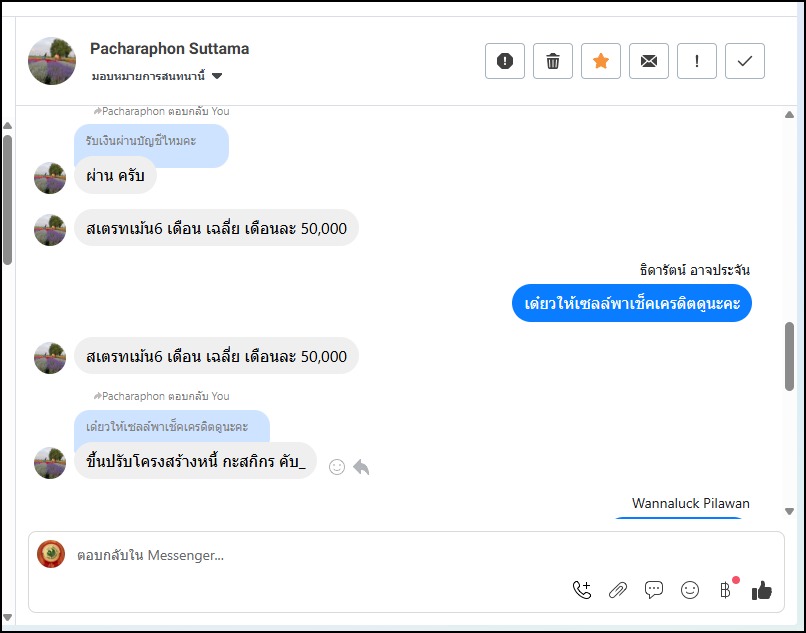This screenshot has height=633, width=806.
Task: Open the emoji picker in reply box
Action: pyautogui.click(x=690, y=590)
